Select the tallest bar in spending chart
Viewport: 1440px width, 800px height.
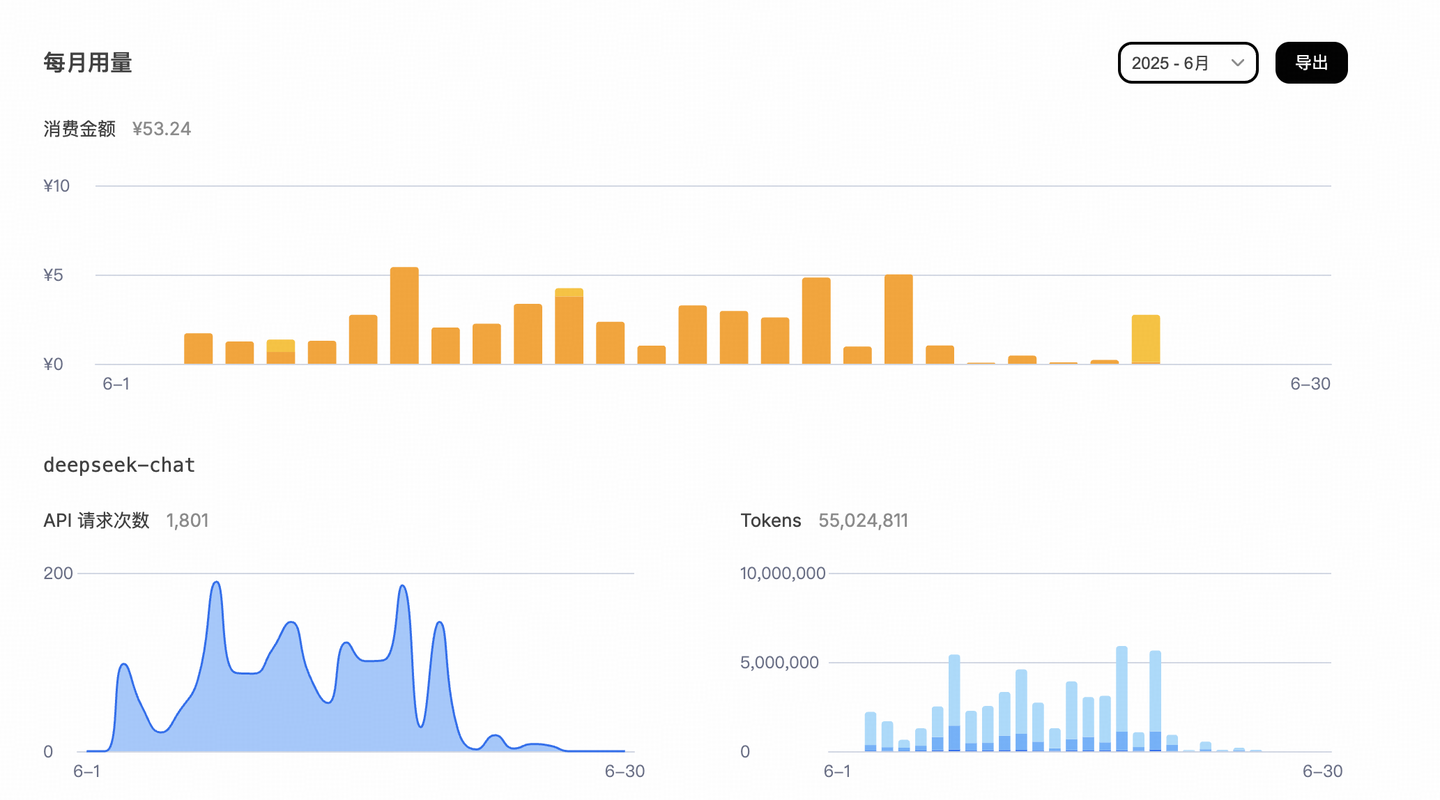point(404,316)
